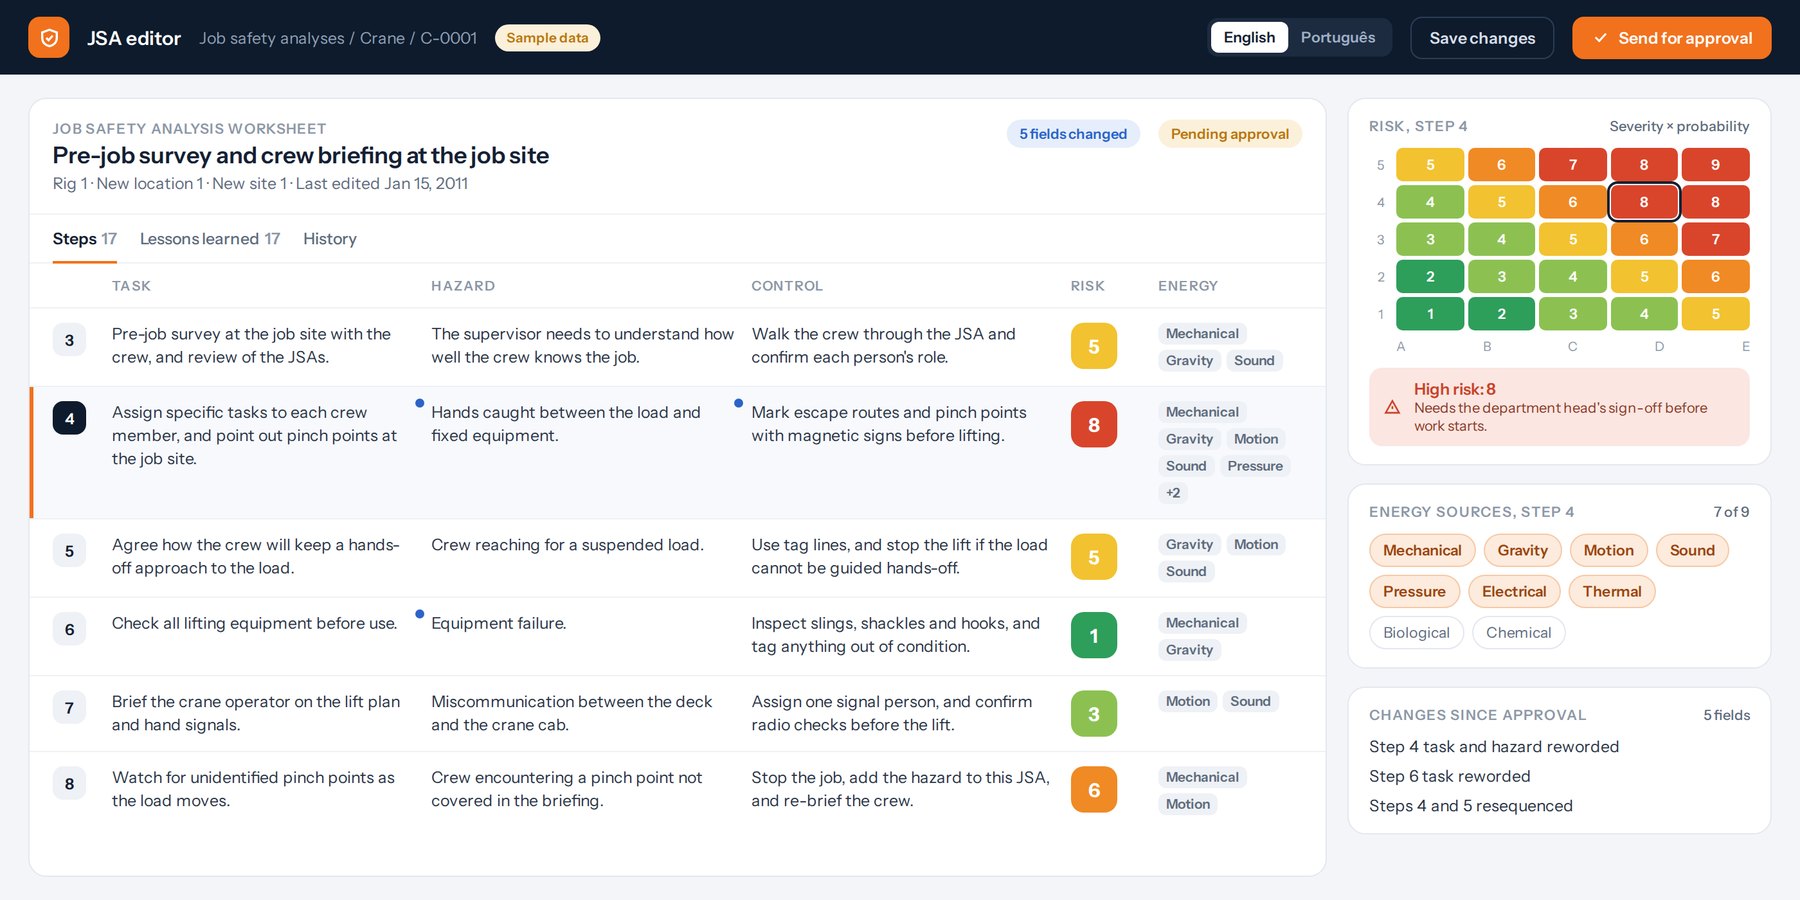Select step number 4 row badge
Image resolution: width=1800 pixels, height=900 pixels.
(x=69, y=419)
